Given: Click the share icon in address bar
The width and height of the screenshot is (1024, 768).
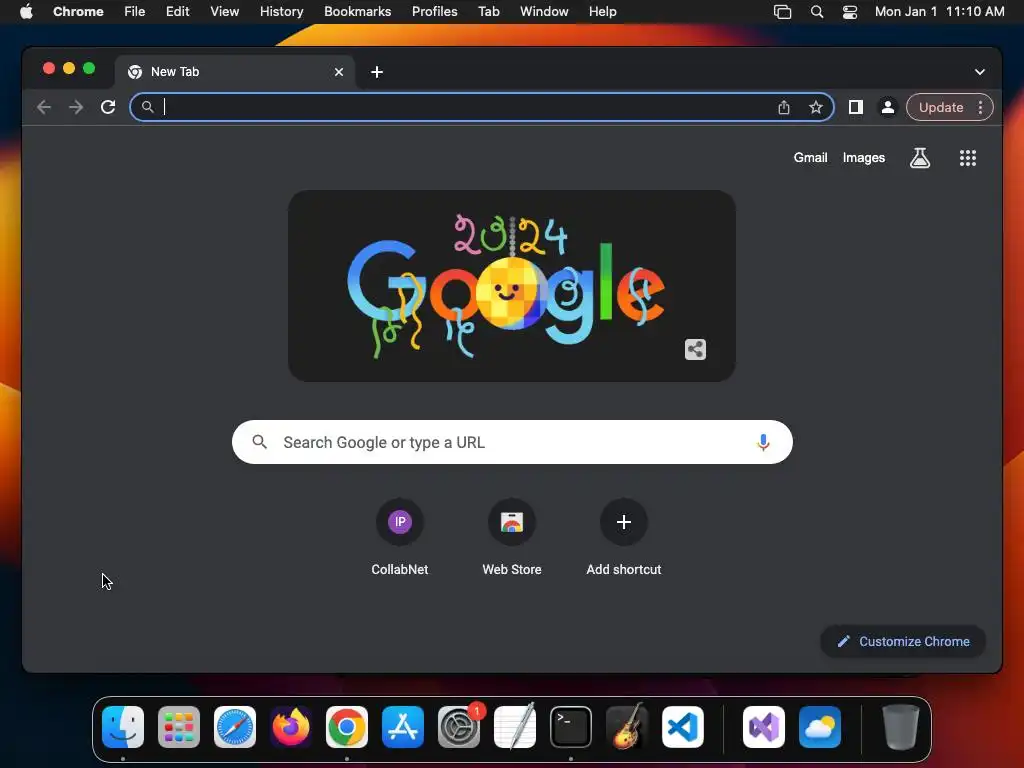Looking at the screenshot, I should pos(784,108).
